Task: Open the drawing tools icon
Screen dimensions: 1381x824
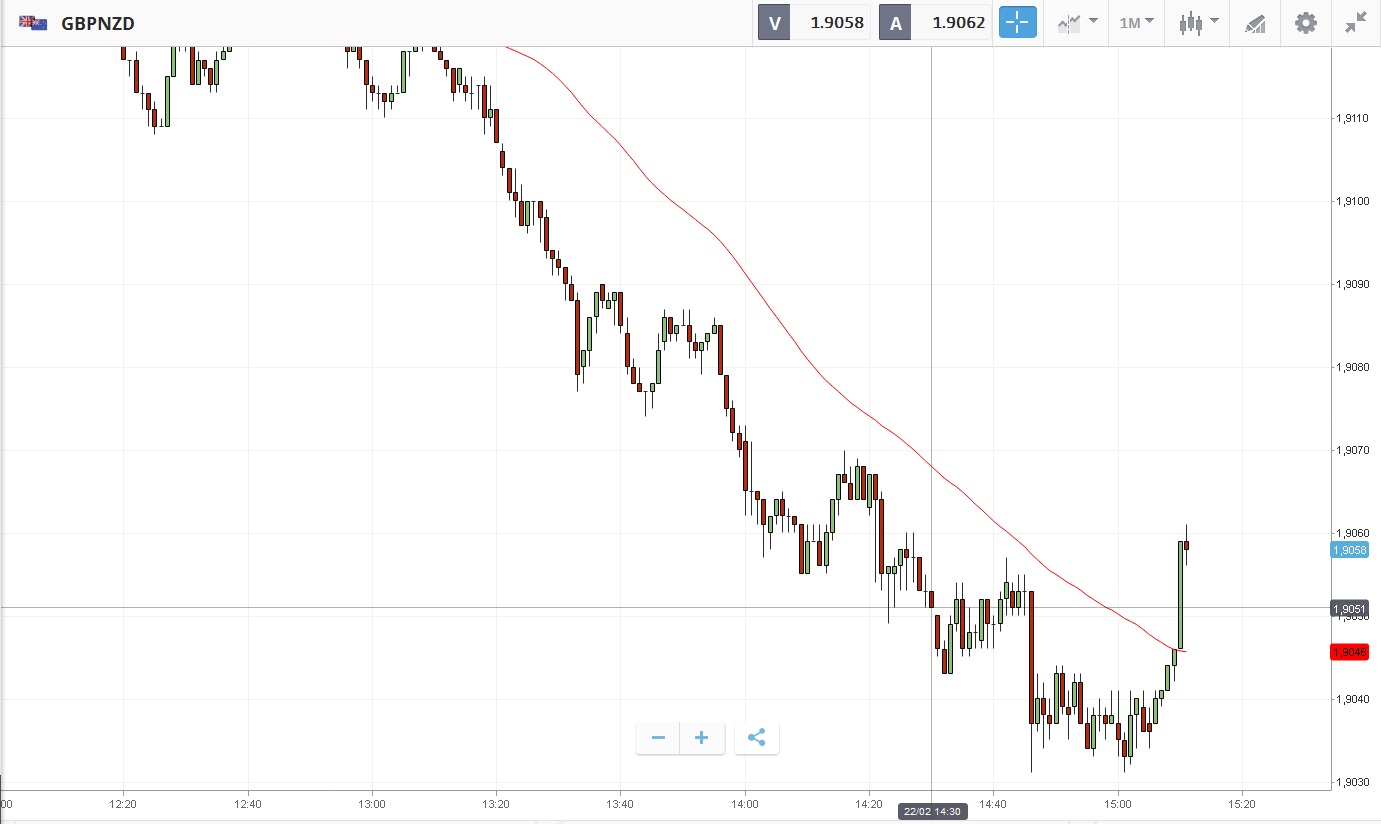Action: pyautogui.click(x=1255, y=23)
